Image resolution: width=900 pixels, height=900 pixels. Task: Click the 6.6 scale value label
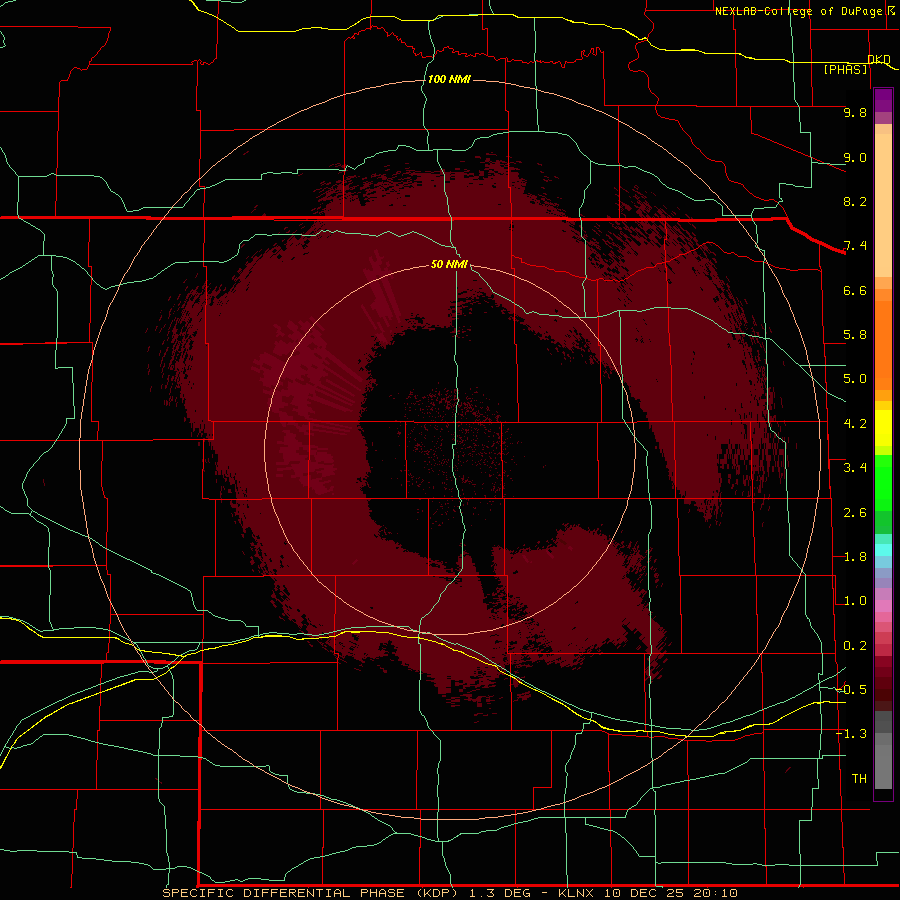(855, 290)
